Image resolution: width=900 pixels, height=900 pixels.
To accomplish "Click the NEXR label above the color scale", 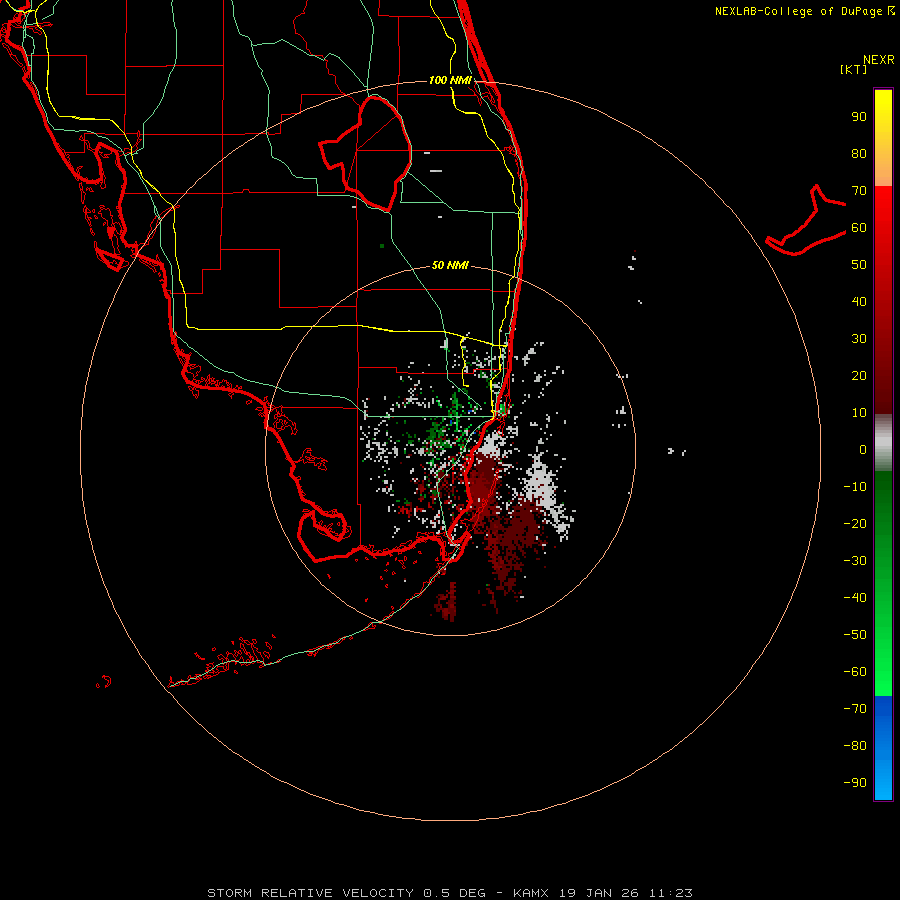I will 879,60.
